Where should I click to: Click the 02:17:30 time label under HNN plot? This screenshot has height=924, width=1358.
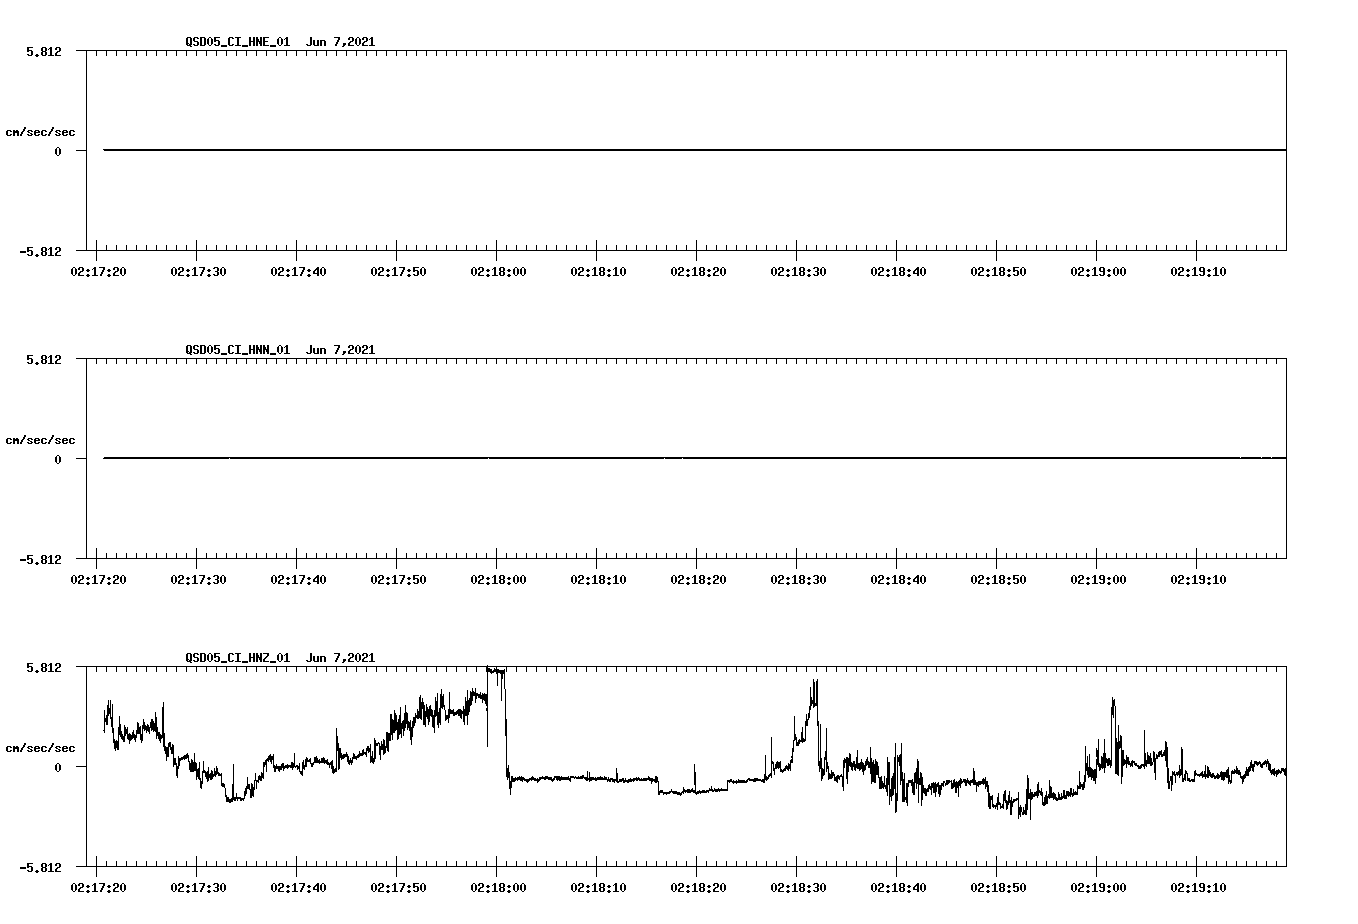coord(198,580)
